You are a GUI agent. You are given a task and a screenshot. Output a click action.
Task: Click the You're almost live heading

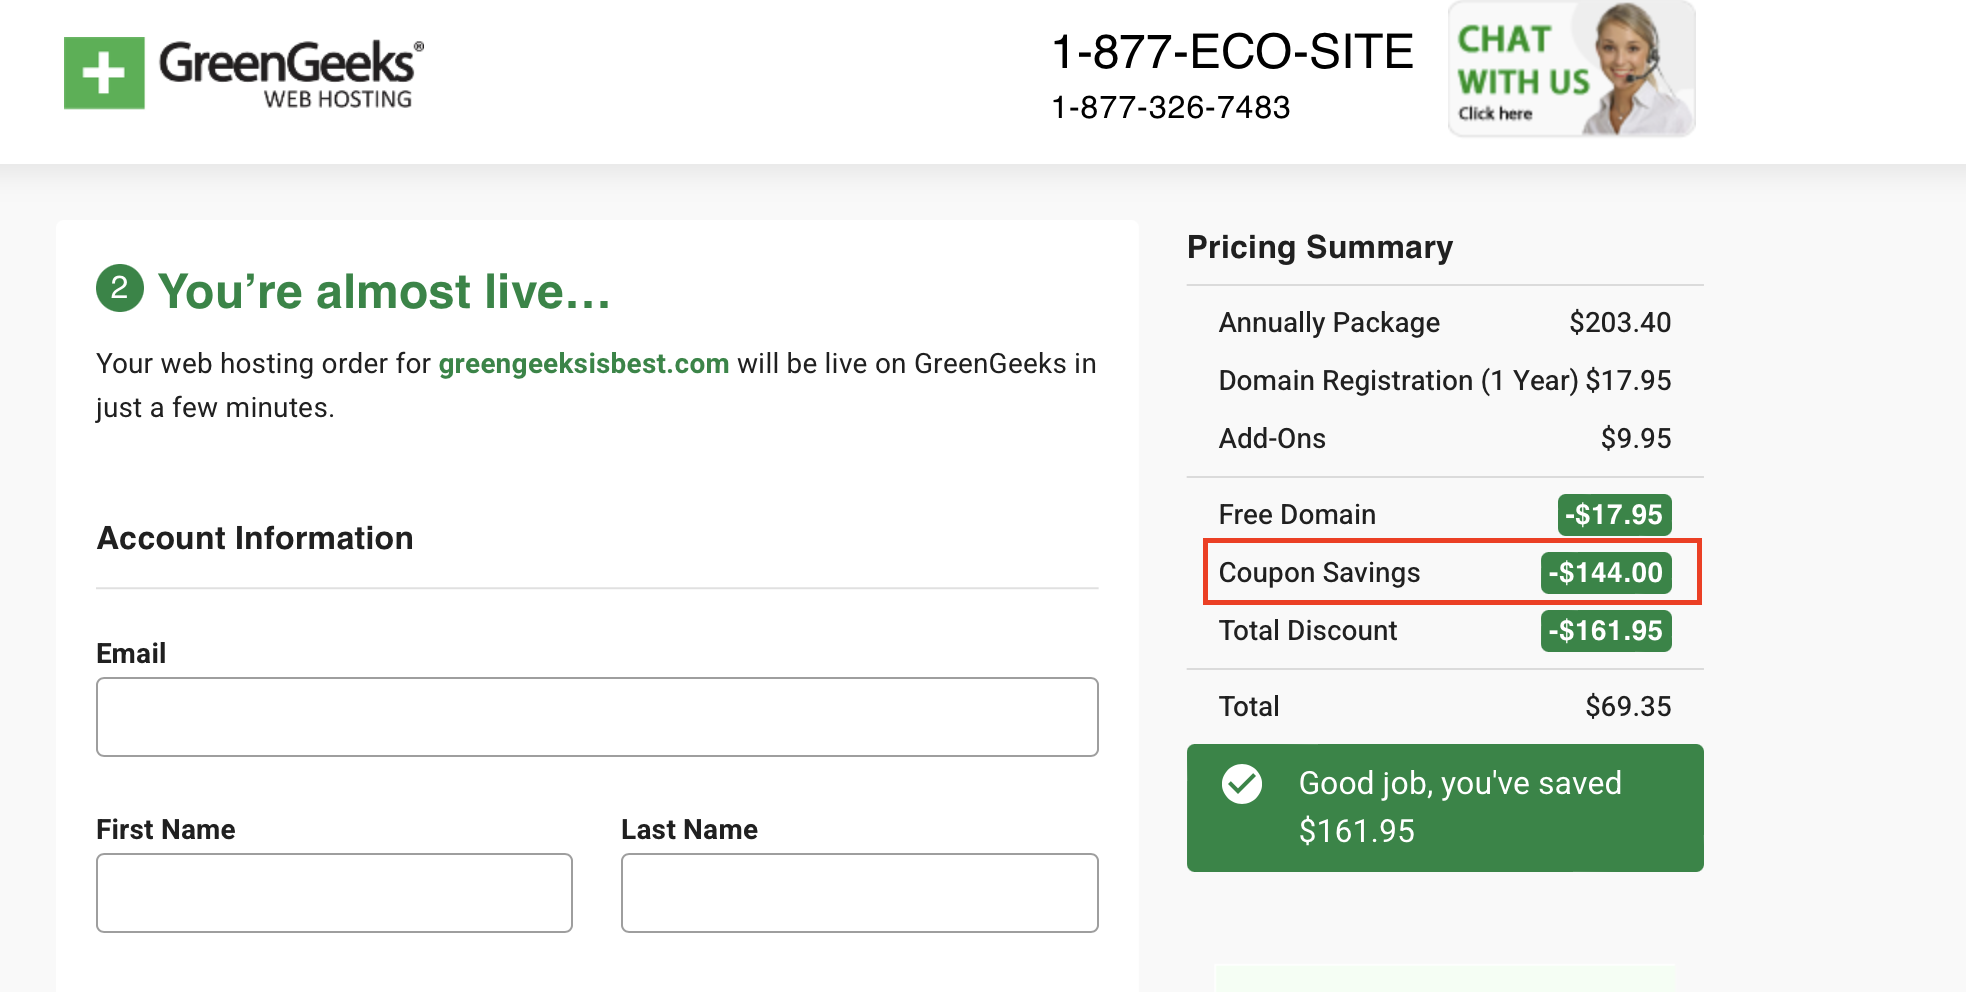[384, 291]
